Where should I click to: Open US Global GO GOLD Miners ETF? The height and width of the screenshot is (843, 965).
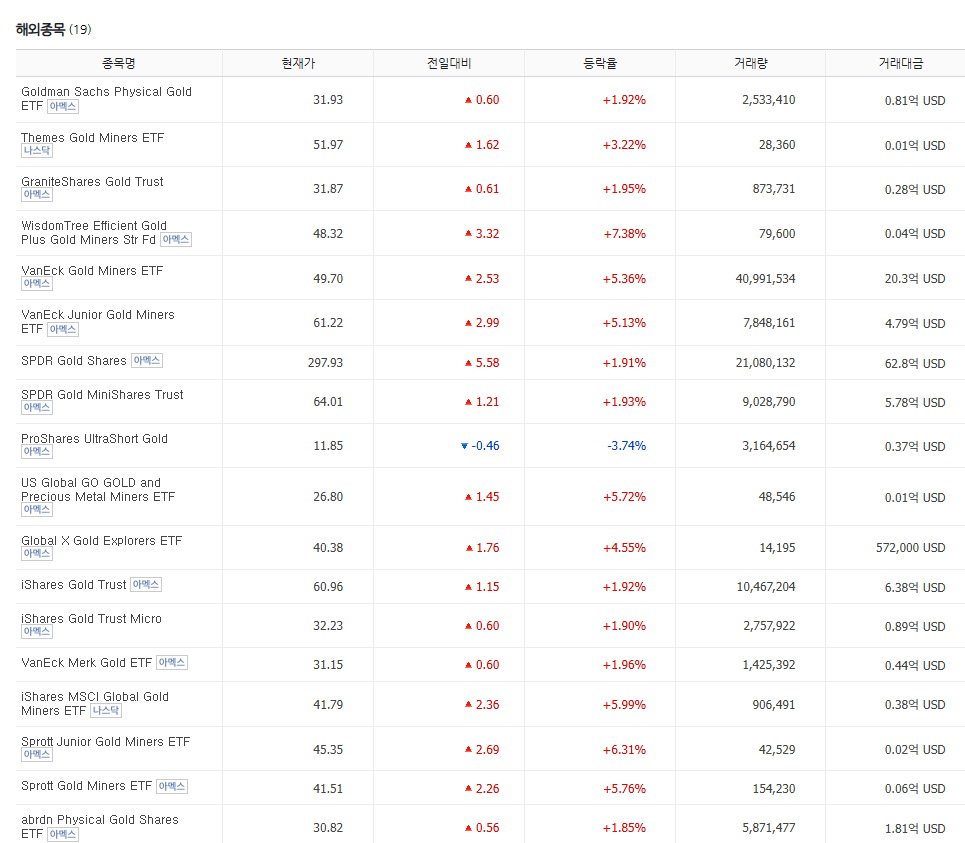pyautogui.click(x=98, y=490)
